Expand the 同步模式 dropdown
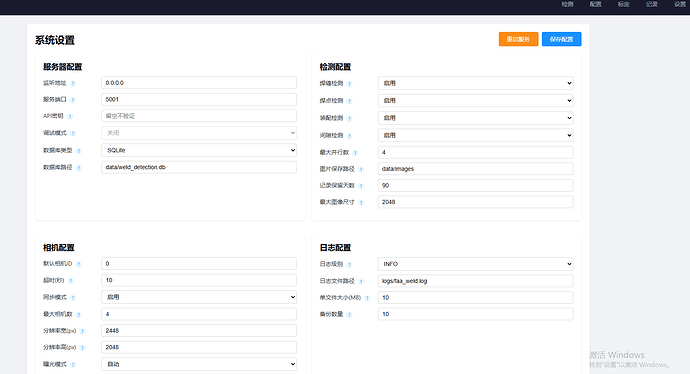690x374 pixels. (x=199, y=297)
